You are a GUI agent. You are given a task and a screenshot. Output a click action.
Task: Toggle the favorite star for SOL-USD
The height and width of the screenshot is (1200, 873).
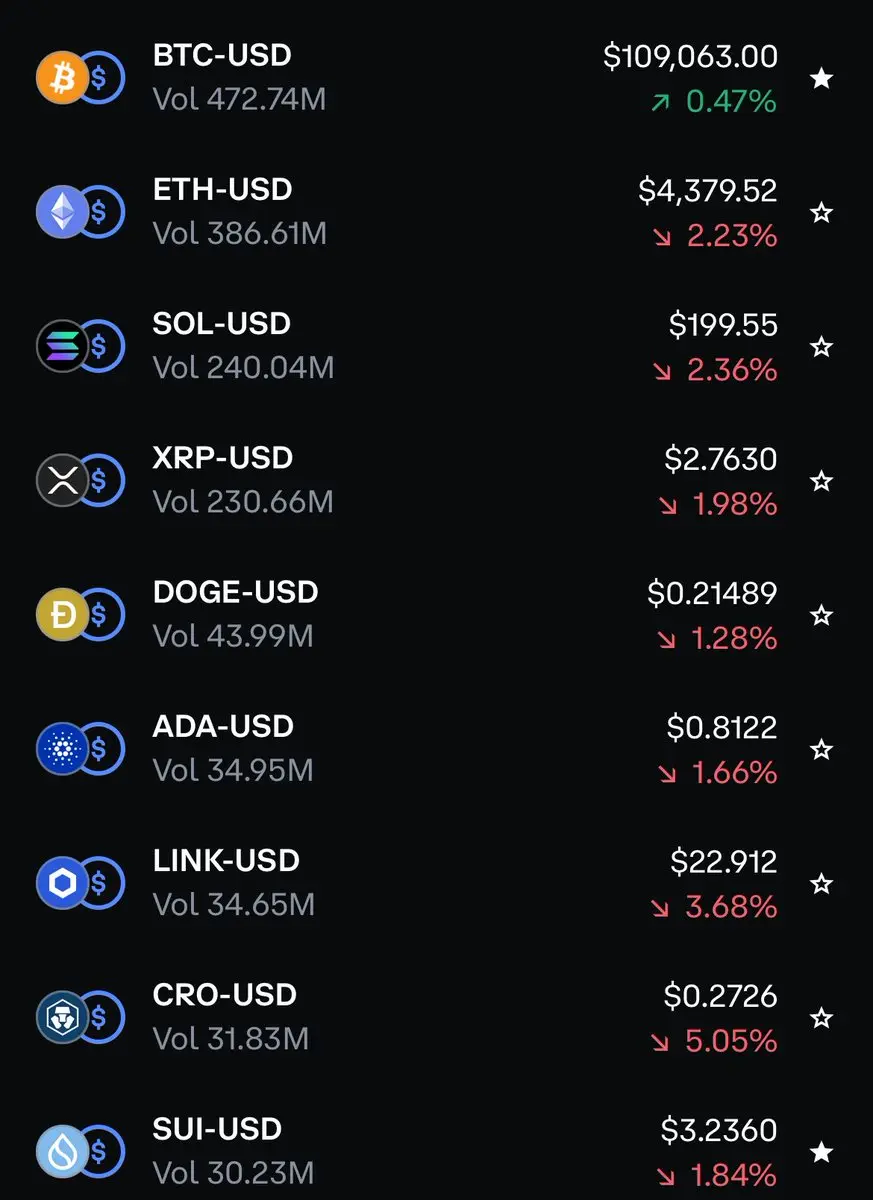tap(821, 346)
